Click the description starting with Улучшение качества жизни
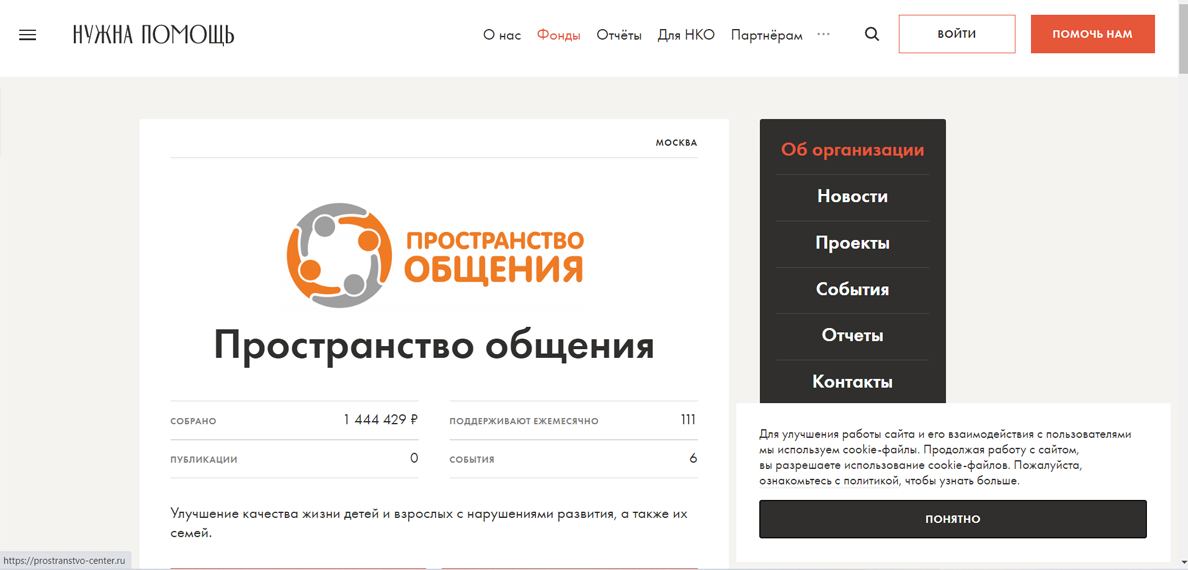The image size is (1188, 570). click(429, 524)
